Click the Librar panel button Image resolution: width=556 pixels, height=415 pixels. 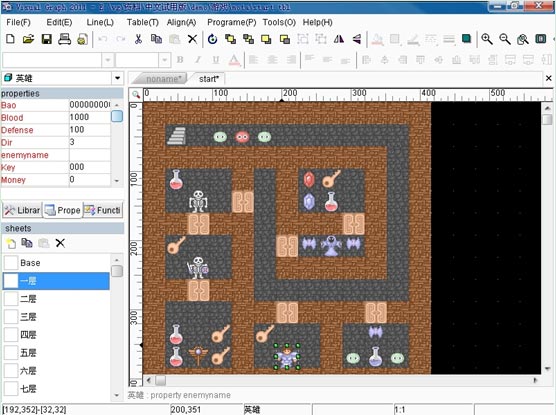coord(22,210)
